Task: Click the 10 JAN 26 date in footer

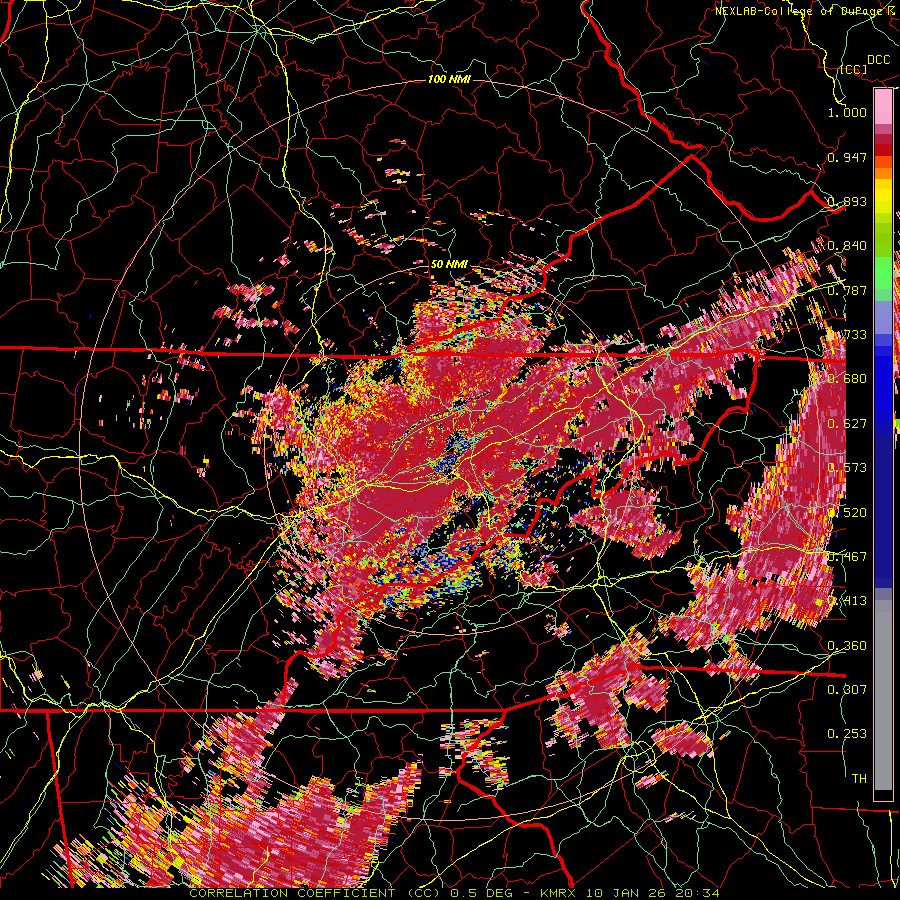Action: pyautogui.click(x=626, y=894)
